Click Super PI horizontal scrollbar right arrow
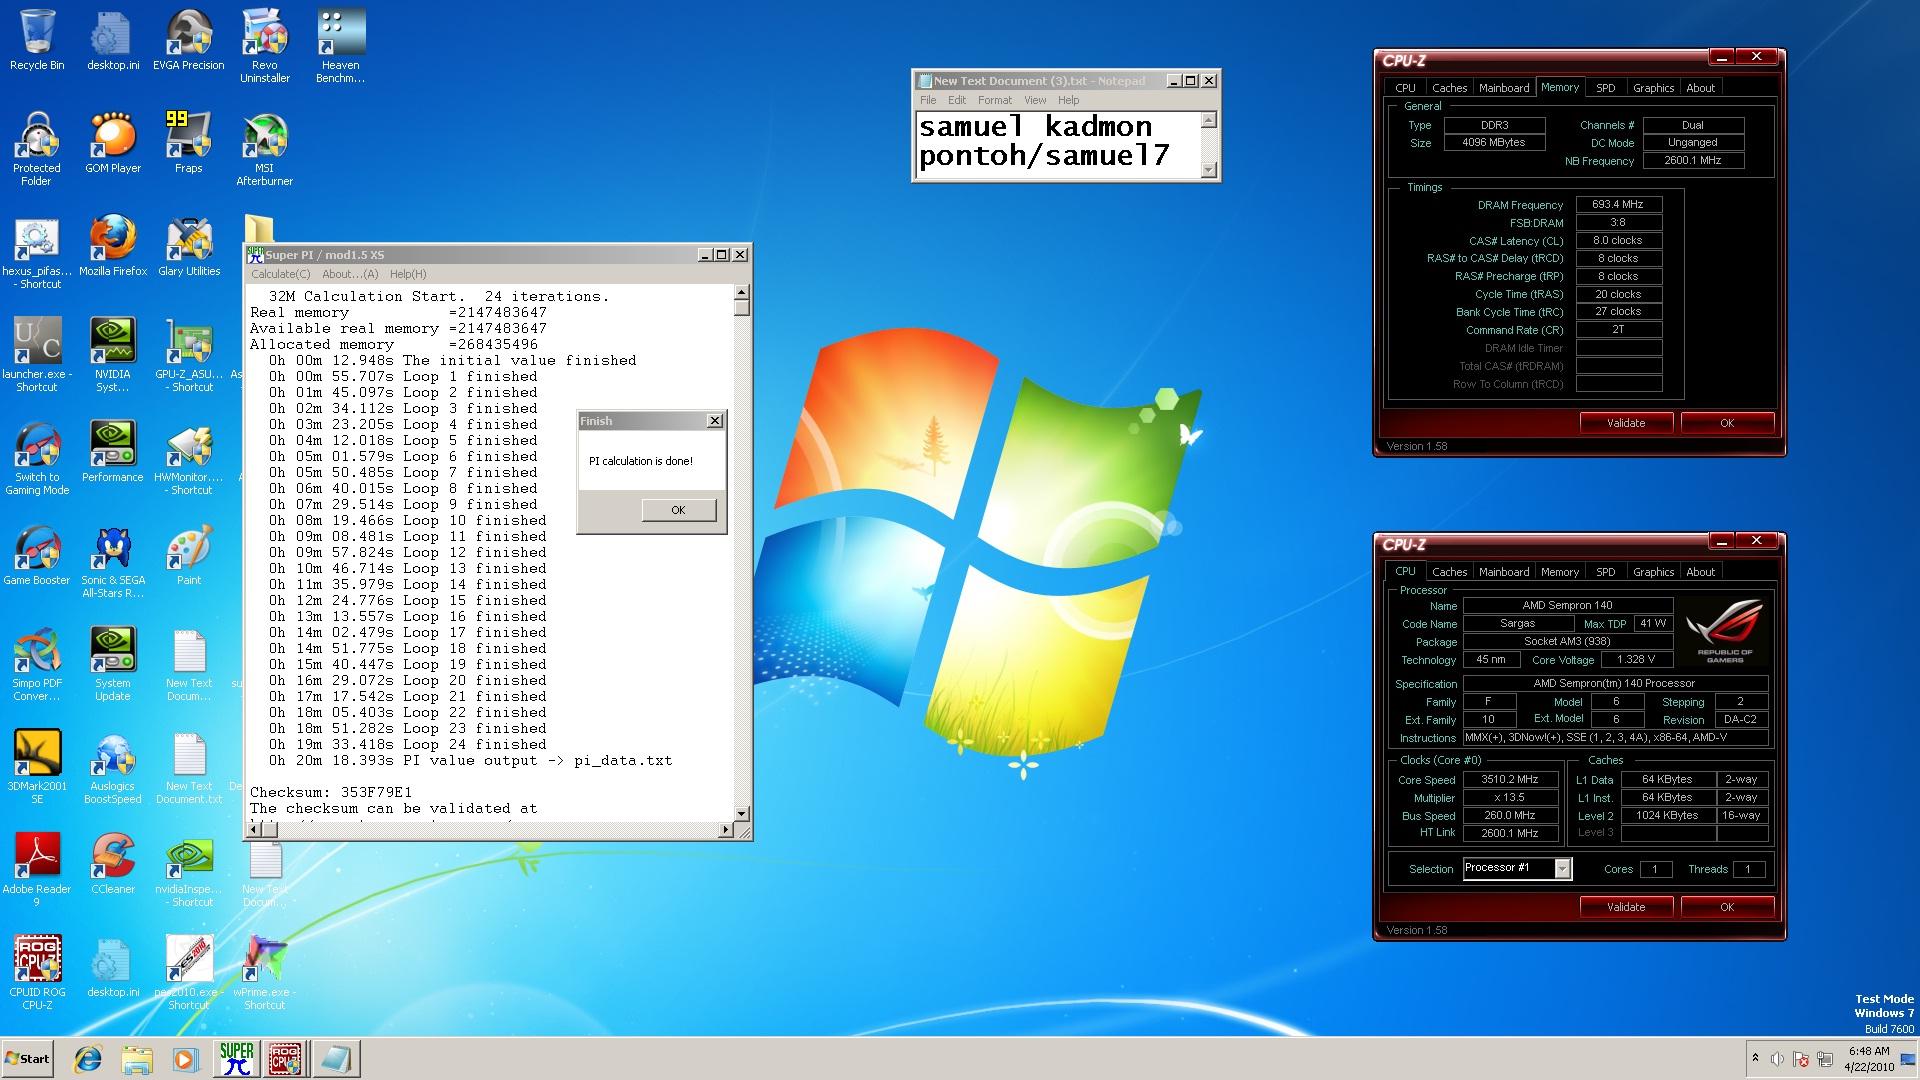The width and height of the screenshot is (1920, 1080). tap(725, 829)
